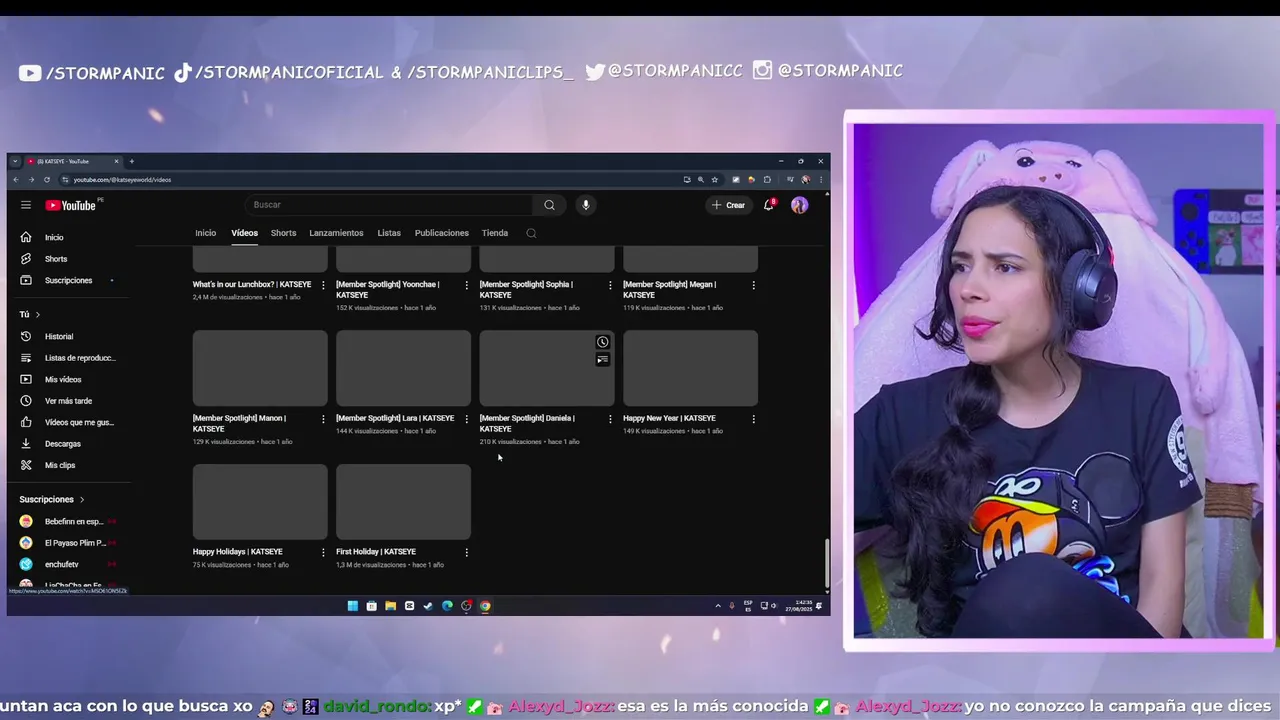
Task: Open the account avatar menu
Action: coord(799,205)
